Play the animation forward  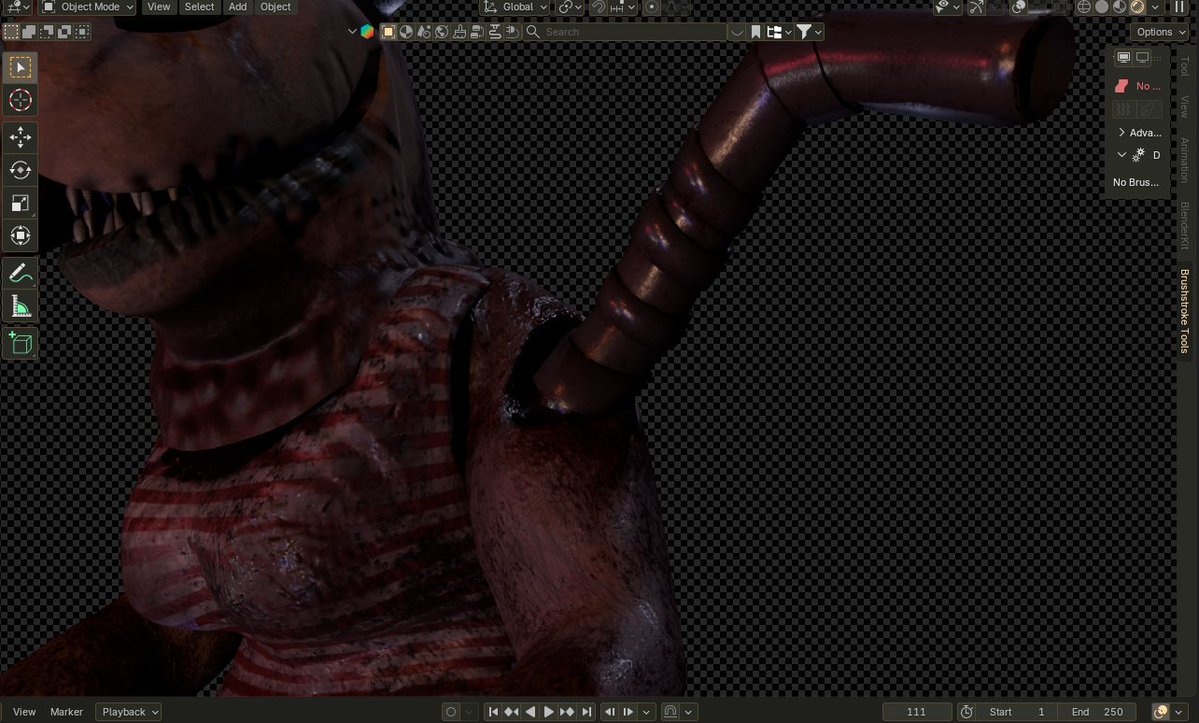548,712
